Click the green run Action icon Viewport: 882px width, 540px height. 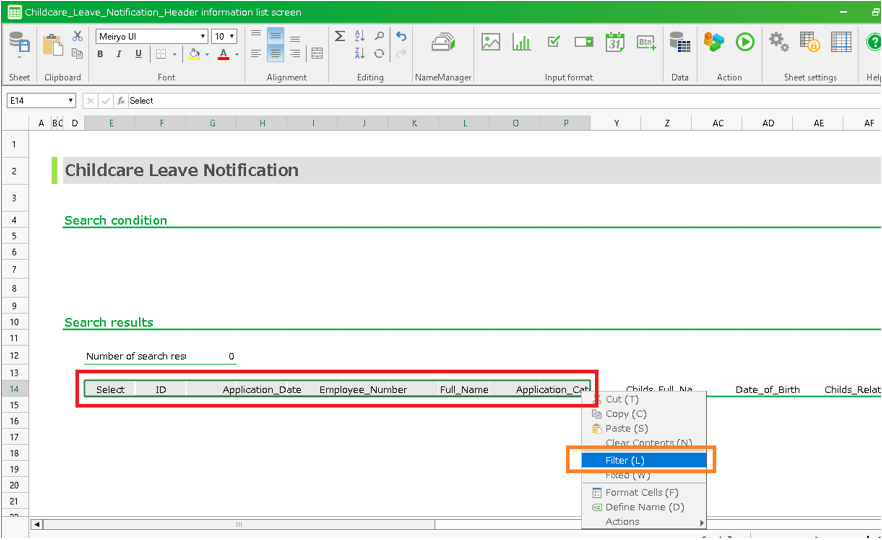click(x=745, y=42)
